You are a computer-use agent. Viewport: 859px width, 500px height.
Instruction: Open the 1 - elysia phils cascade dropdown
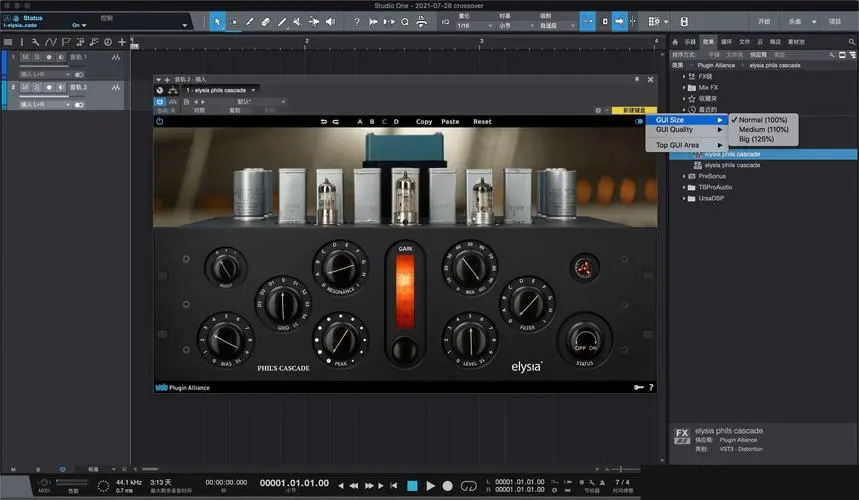pos(221,90)
